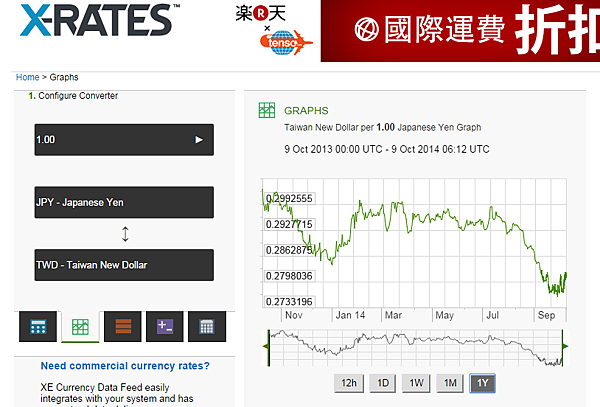
Task: Click the 0.2862875 axis label
Action: click(289, 250)
